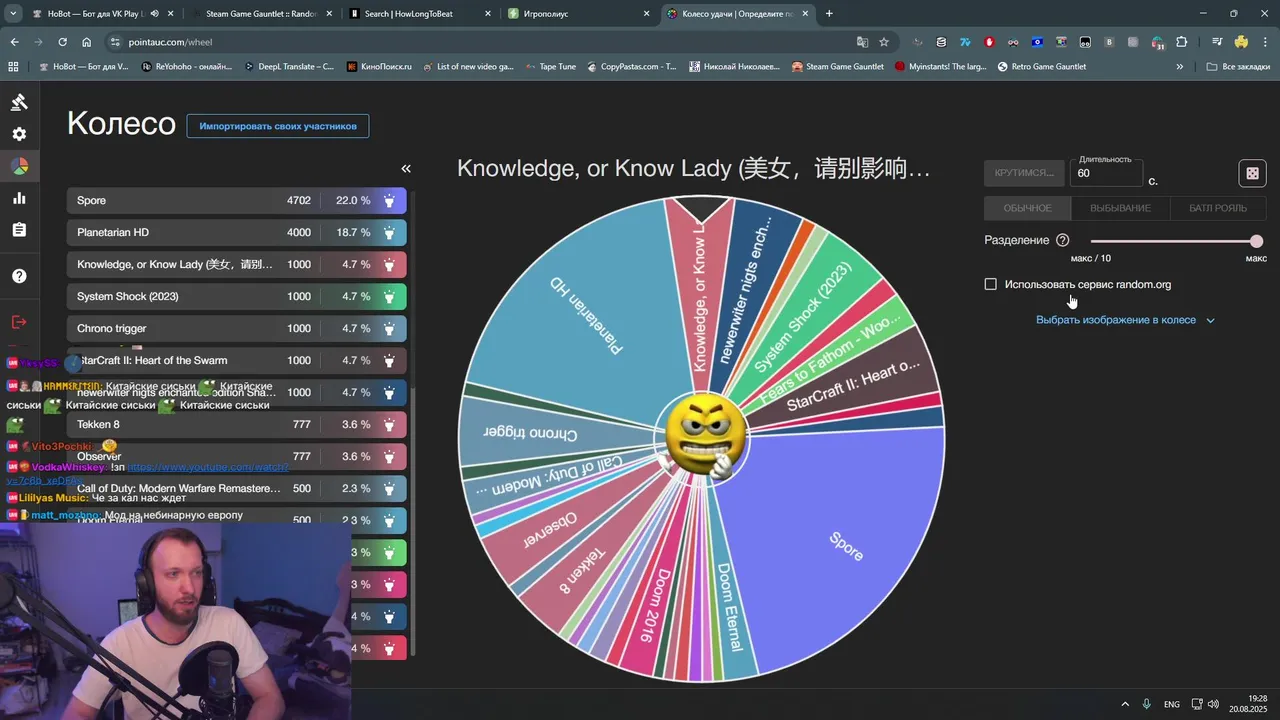The width and height of the screenshot is (1280, 720).
Task: Click the pointauc.com/wheel address bar
Action: tap(480, 42)
